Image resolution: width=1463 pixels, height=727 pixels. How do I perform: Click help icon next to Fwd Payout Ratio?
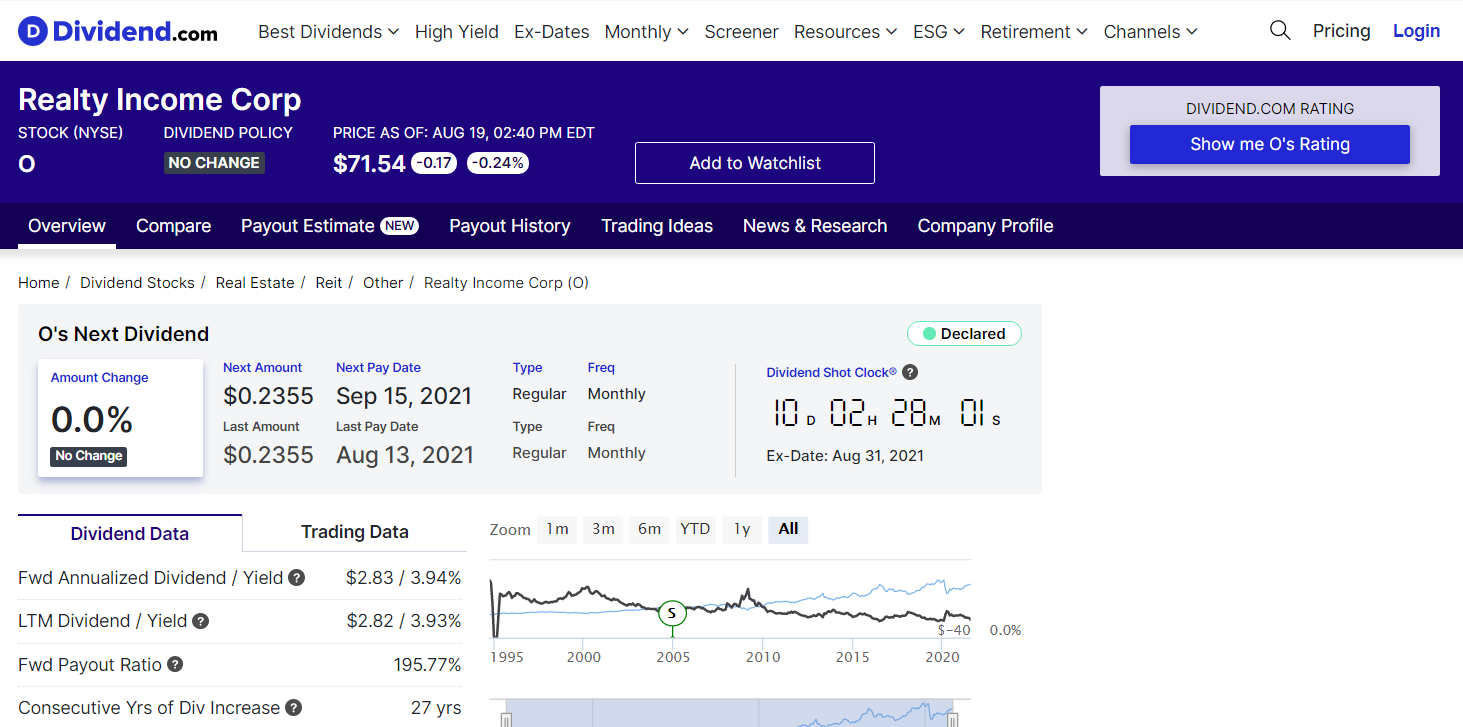[175, 665]
